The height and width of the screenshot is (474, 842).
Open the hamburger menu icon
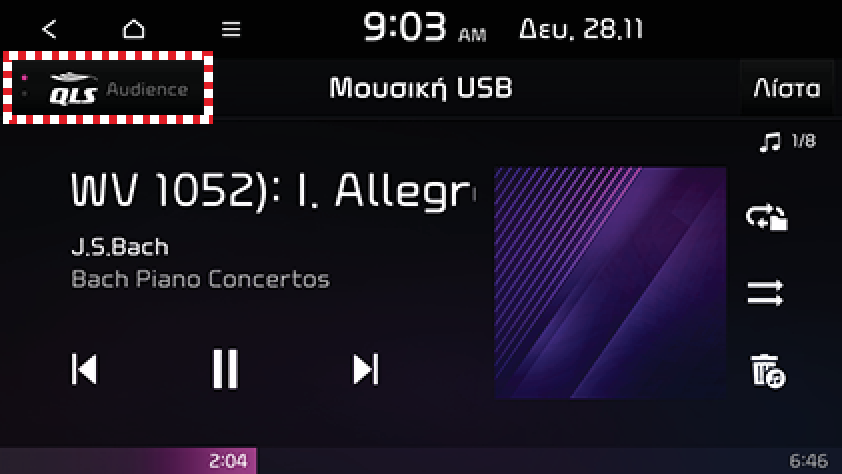(231, 29)
